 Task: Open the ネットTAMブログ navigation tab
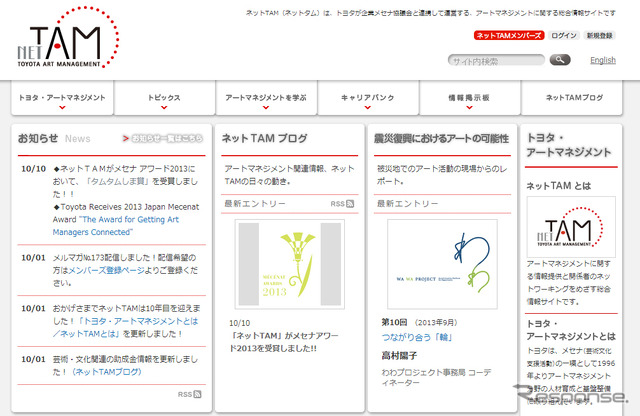(571, 98)
